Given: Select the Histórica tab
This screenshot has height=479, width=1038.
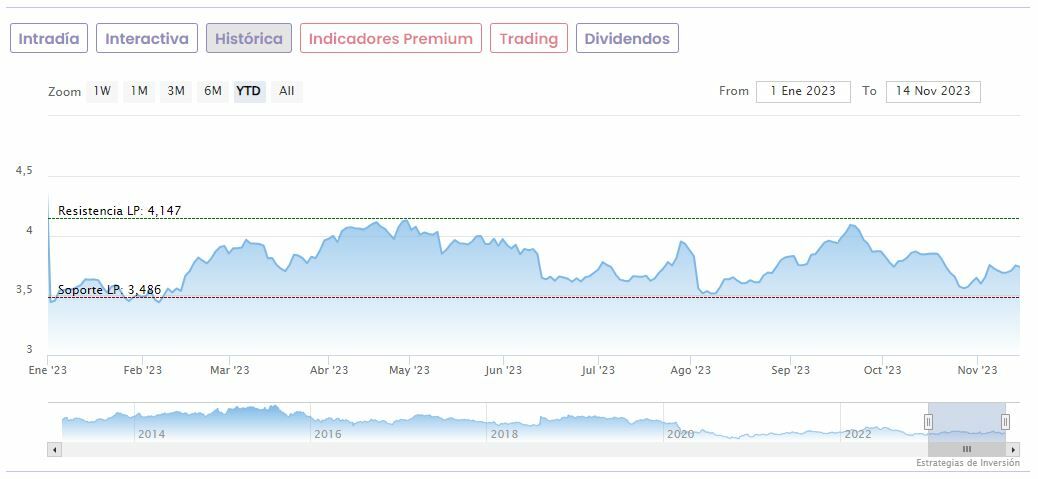Looking at the screenshot, I should pos(249,39).
